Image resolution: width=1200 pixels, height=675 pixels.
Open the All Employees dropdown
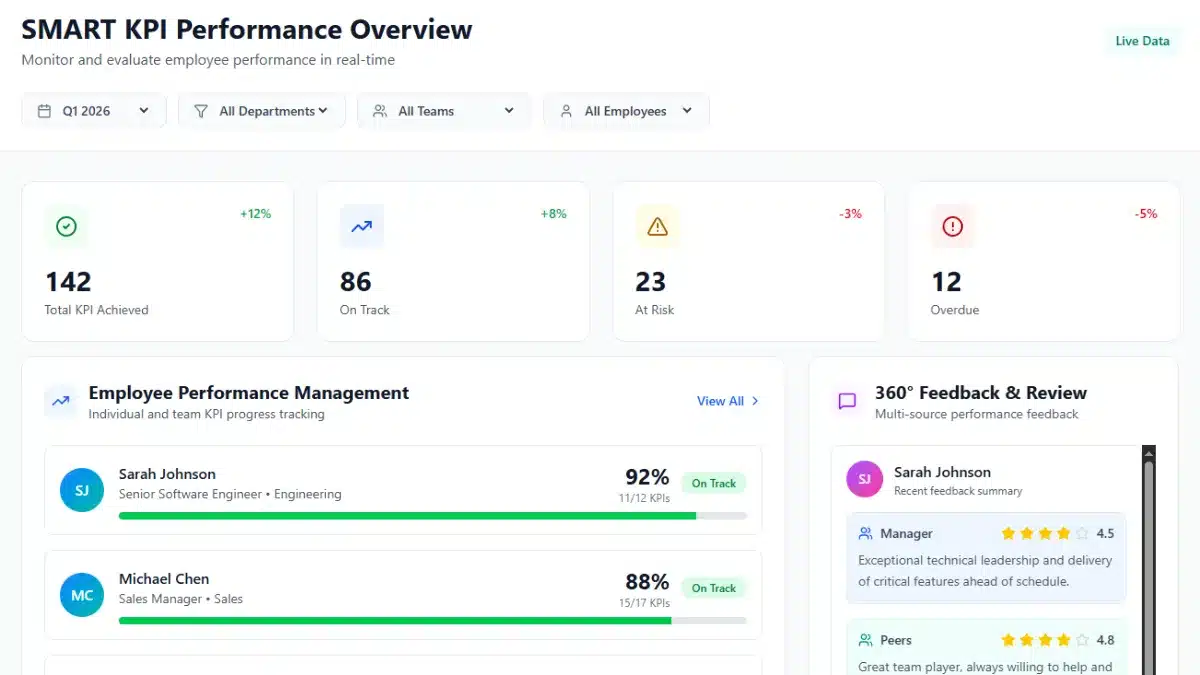pos(625,110)
